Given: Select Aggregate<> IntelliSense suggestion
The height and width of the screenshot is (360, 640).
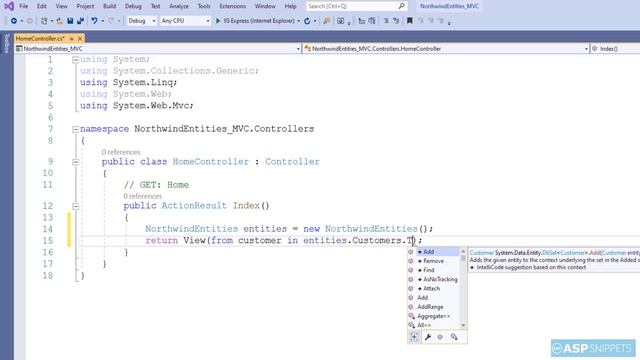Looking at the screenshot, I should coord(433,316).
